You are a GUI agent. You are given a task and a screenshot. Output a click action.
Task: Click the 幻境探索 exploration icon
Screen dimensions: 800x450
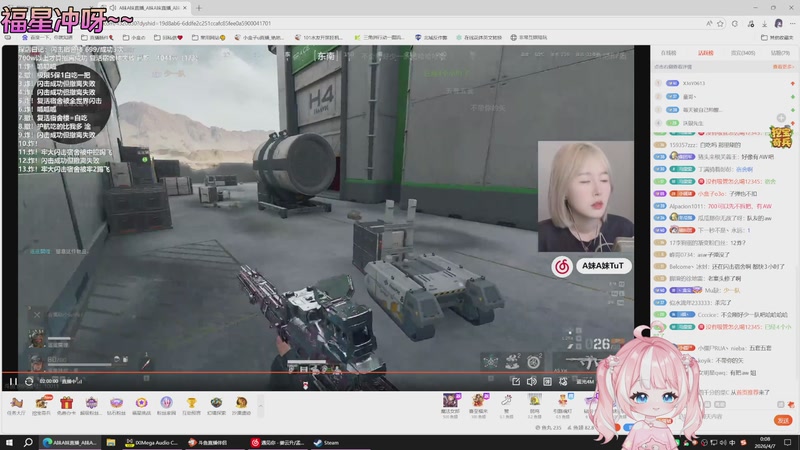click(216, 405)
